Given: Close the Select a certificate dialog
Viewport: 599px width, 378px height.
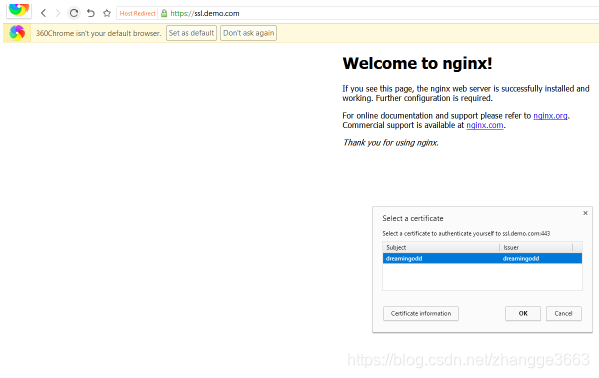Looking at the screenshot, I should click(585, 213).
